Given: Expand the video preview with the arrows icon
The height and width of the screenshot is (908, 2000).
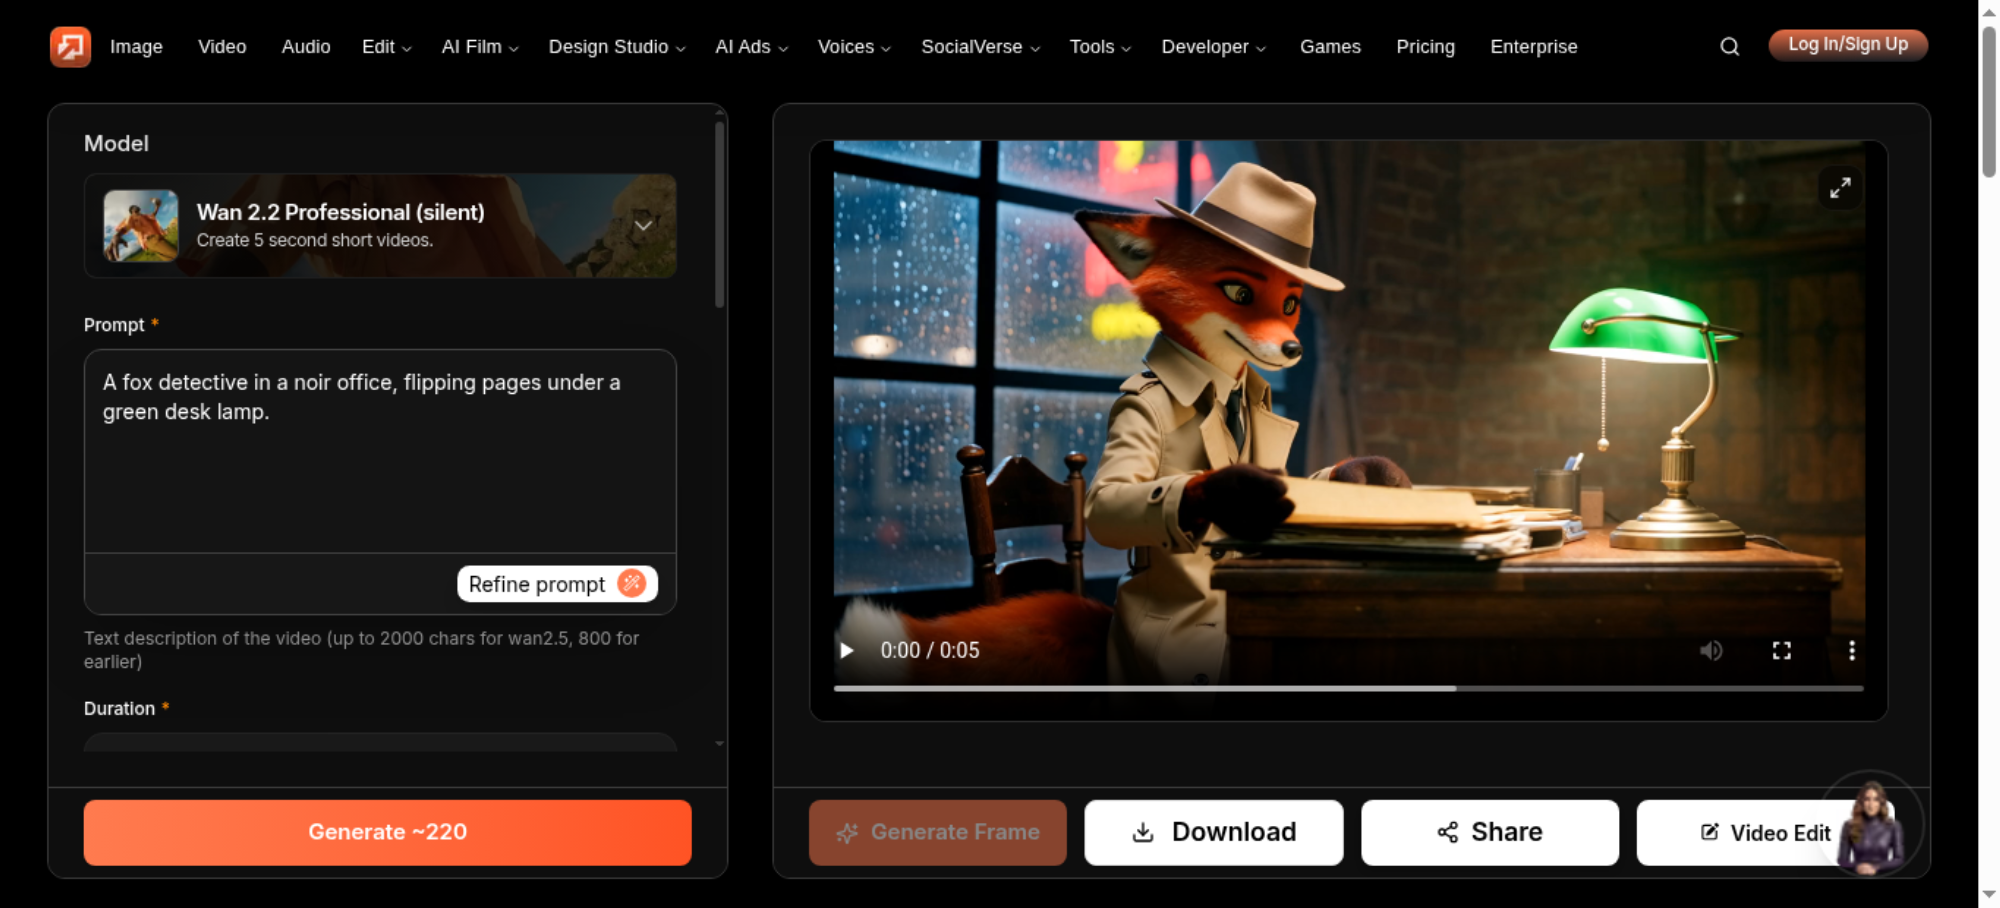Looking at the screenshot, I should [1840, 187].
